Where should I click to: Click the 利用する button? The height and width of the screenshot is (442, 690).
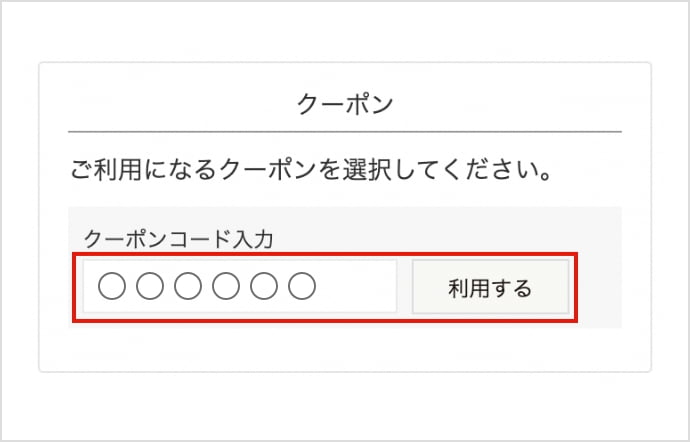[x=490, y=288]
